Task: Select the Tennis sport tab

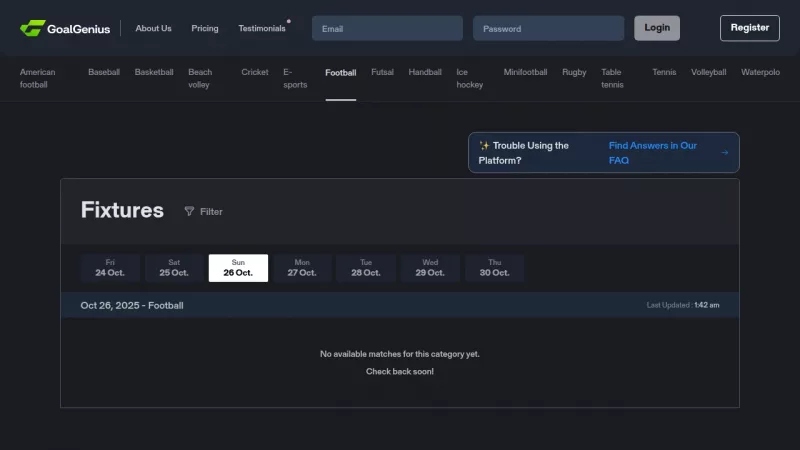Action: 664,72
